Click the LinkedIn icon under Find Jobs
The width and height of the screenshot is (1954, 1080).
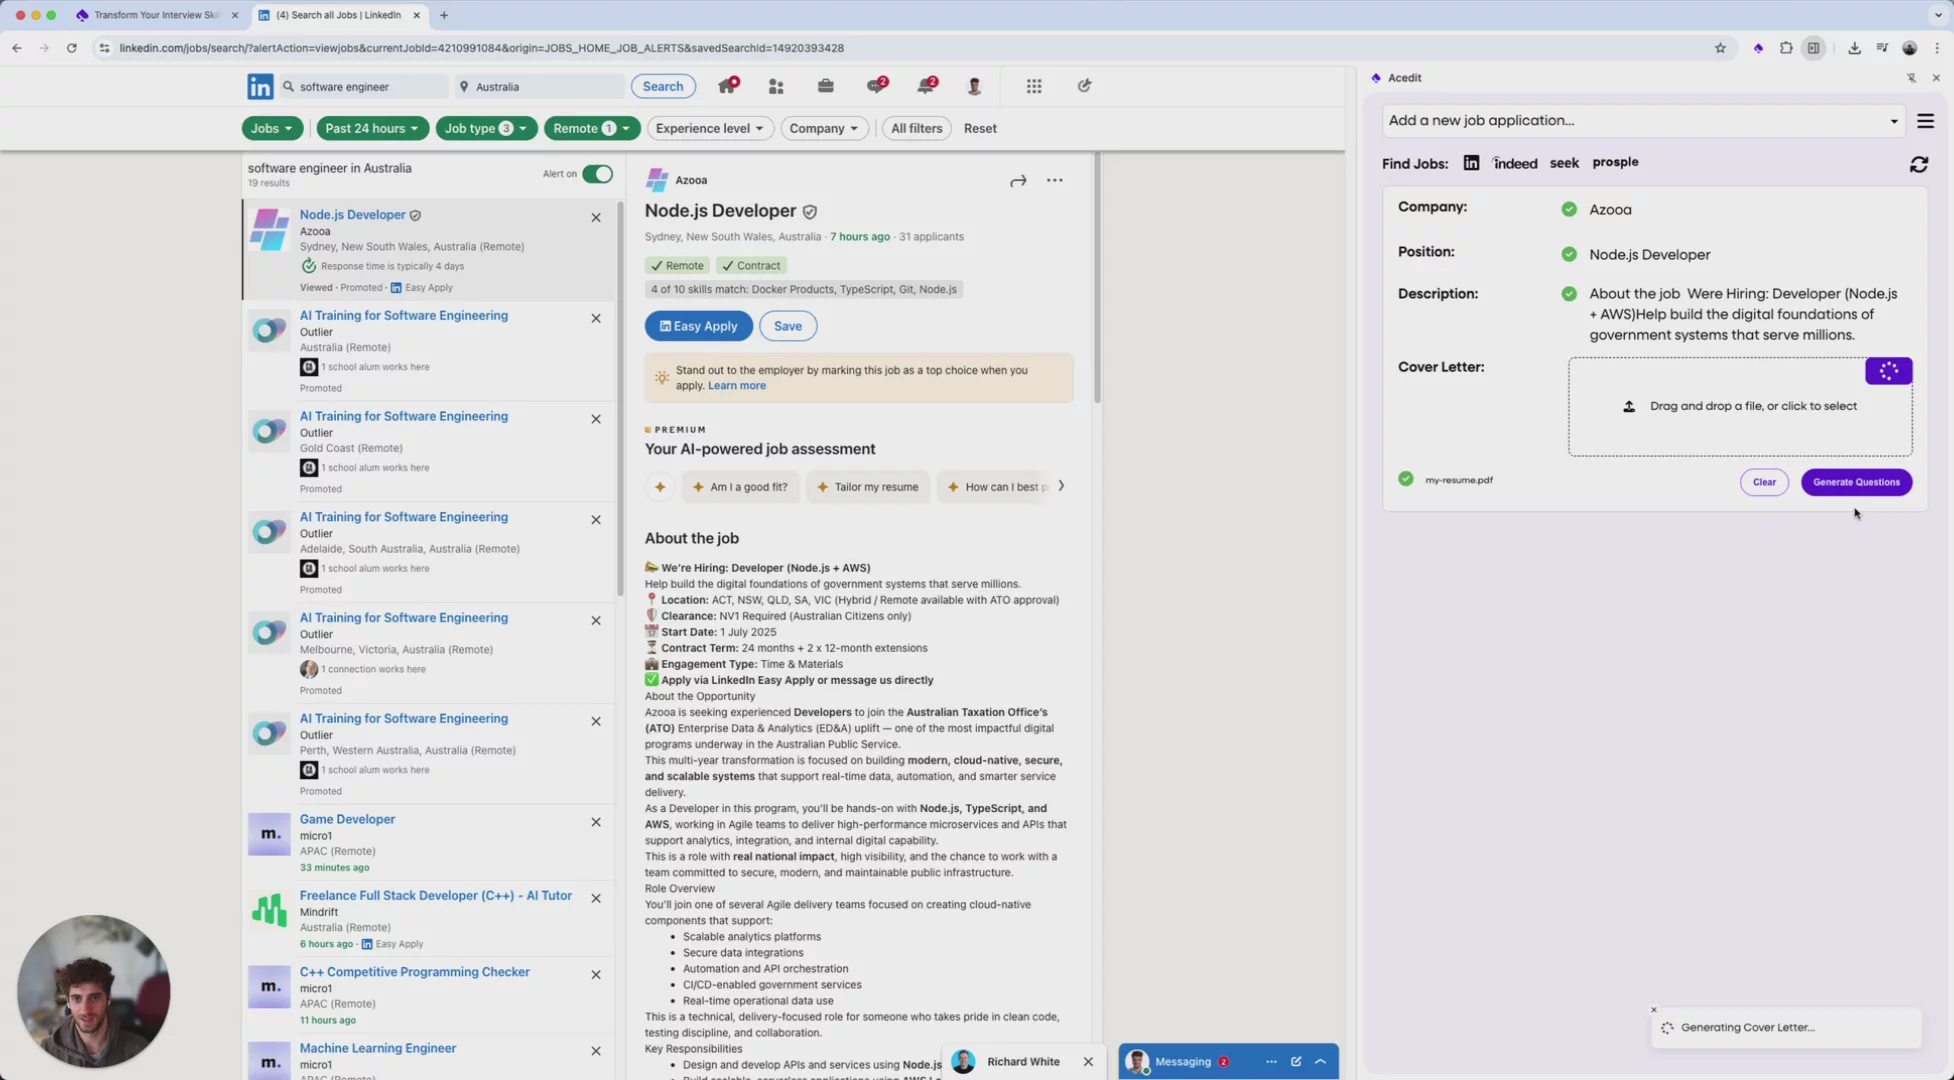point(1471,163)
